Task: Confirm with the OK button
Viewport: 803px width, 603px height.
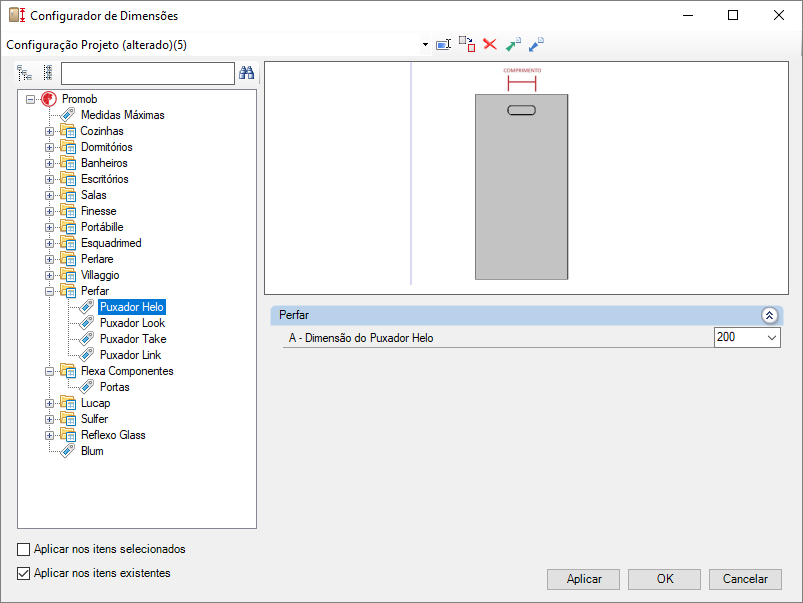Action: coord(664,579)
